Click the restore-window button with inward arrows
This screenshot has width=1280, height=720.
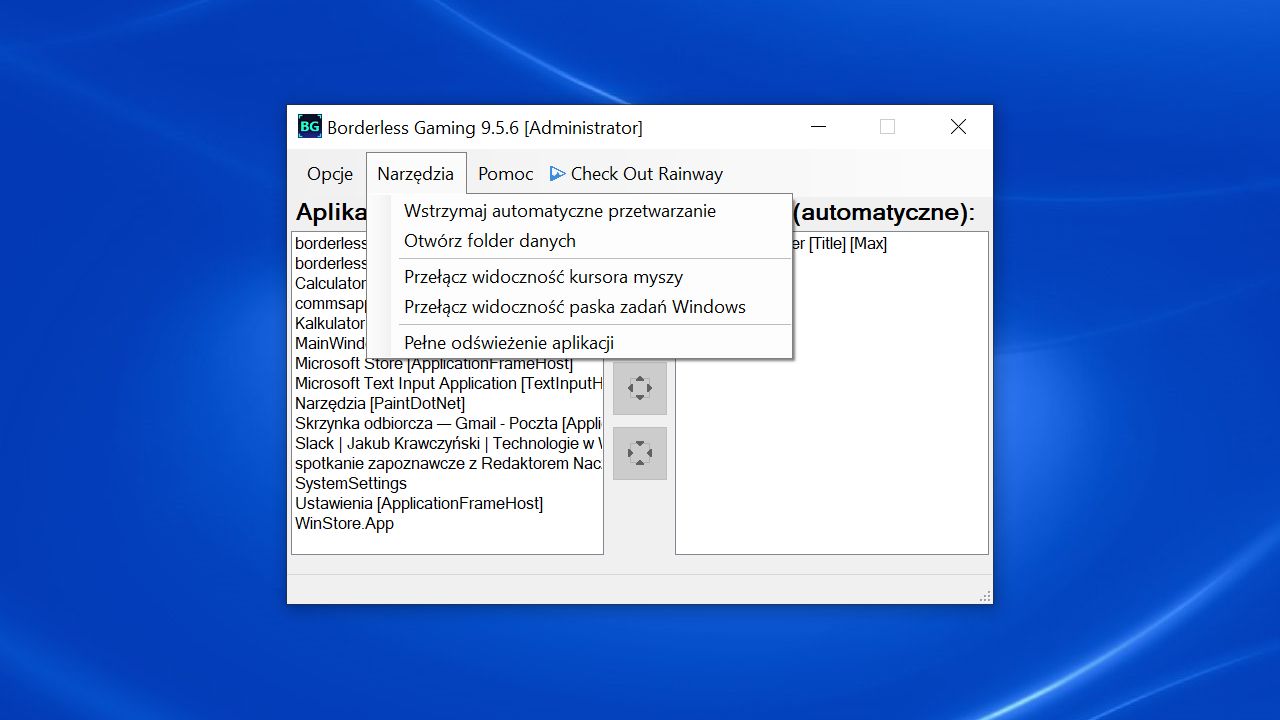pos(640,453)
